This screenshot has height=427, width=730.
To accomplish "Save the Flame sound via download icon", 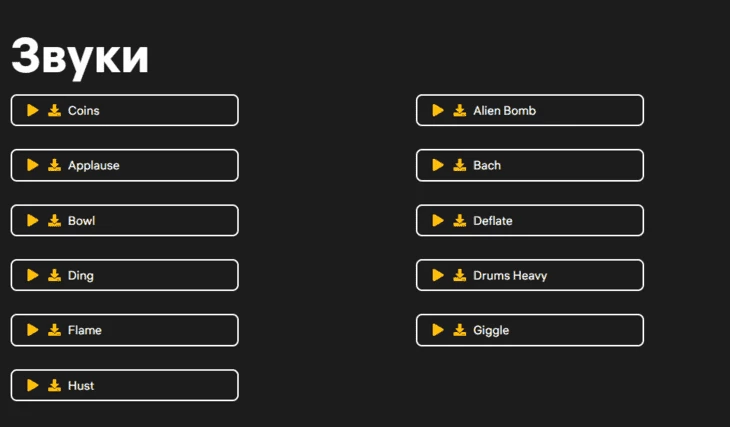I will [54, 330].
